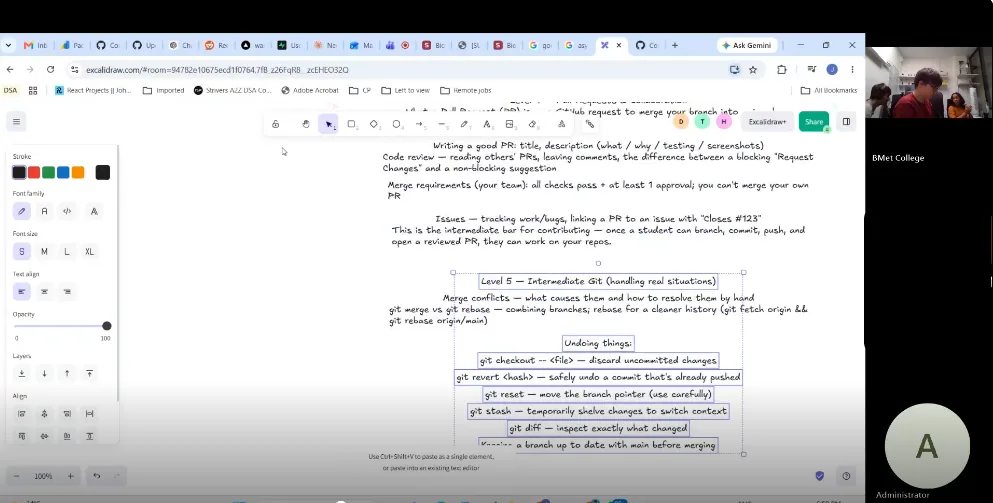Set font size to S
Screen dimensions: 993x503
[x=22, y=252]
